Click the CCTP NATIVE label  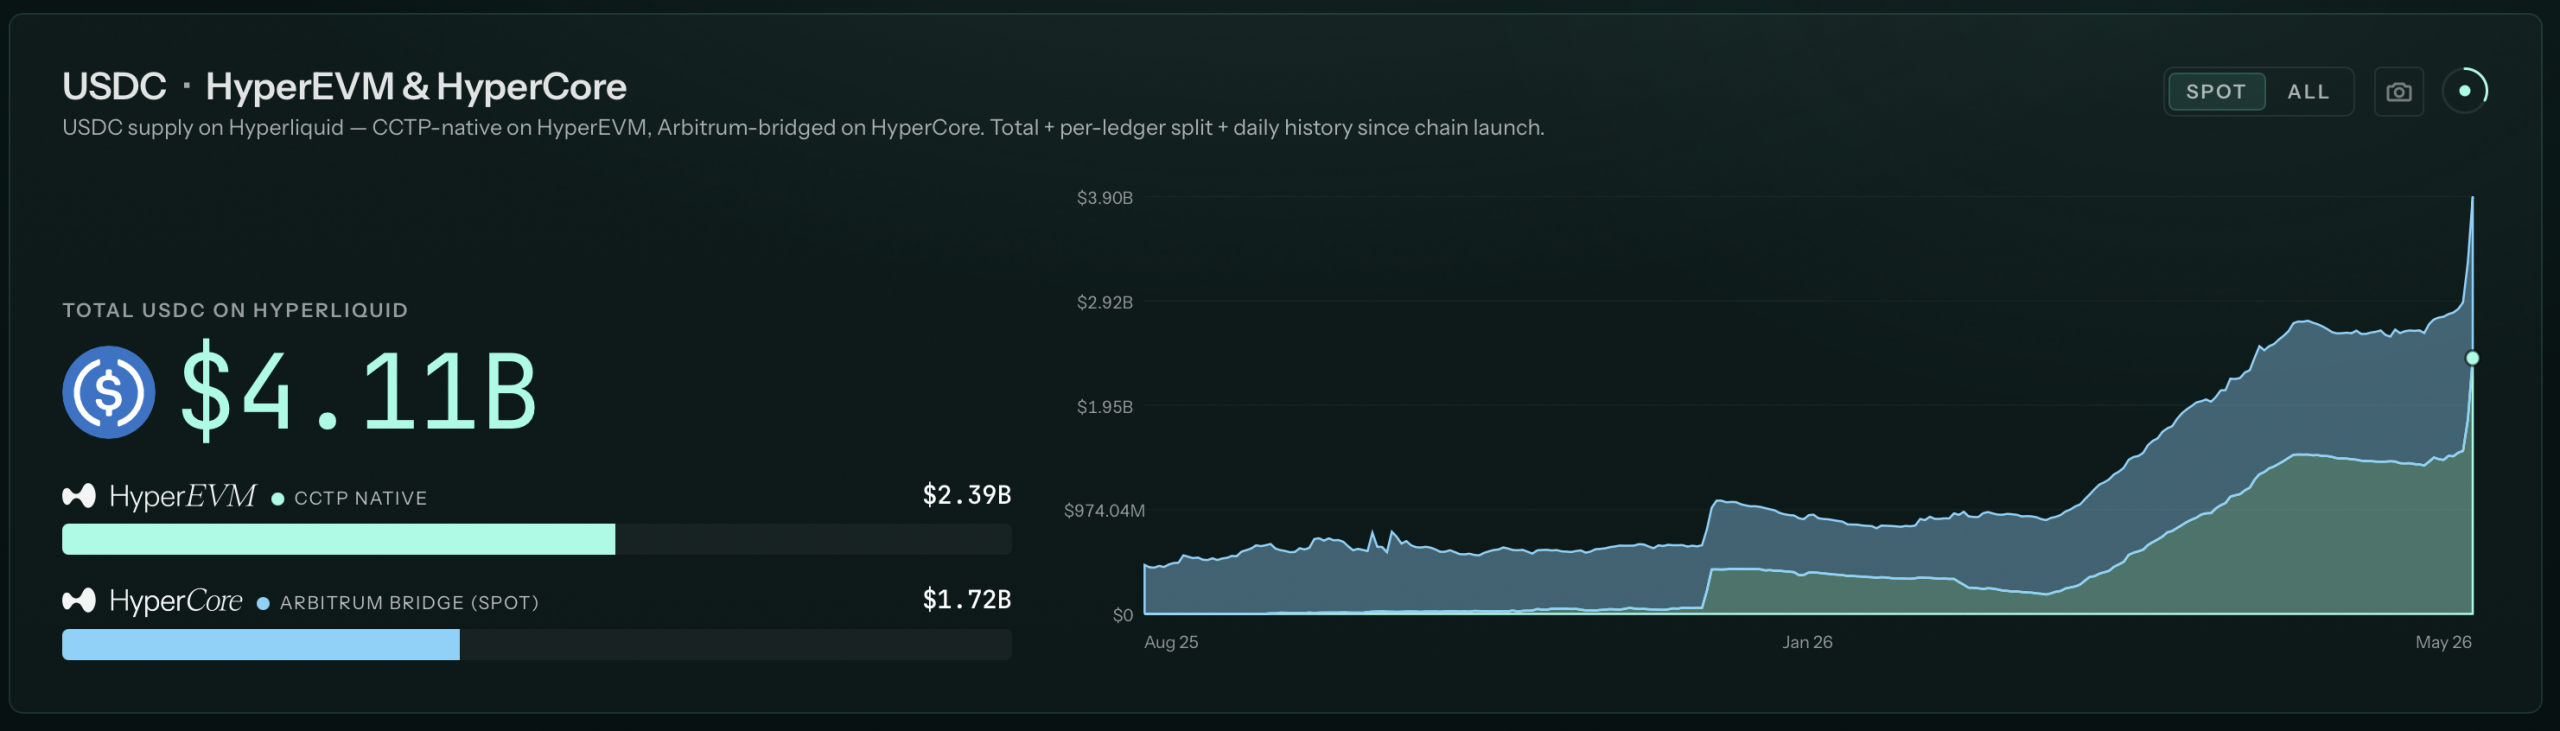361,498
